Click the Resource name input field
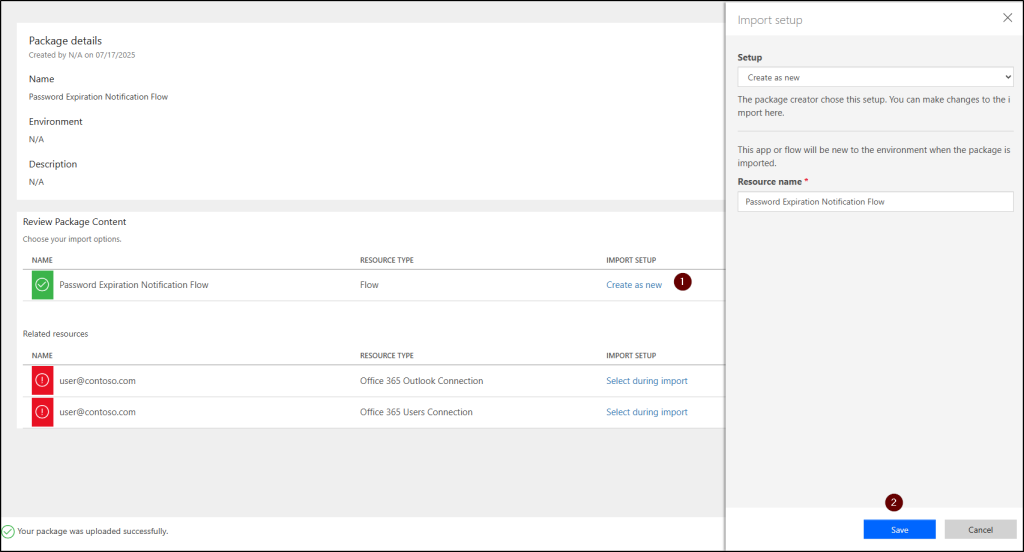The width and height of the screenshot is (1024, 552). tap(875, 202)
